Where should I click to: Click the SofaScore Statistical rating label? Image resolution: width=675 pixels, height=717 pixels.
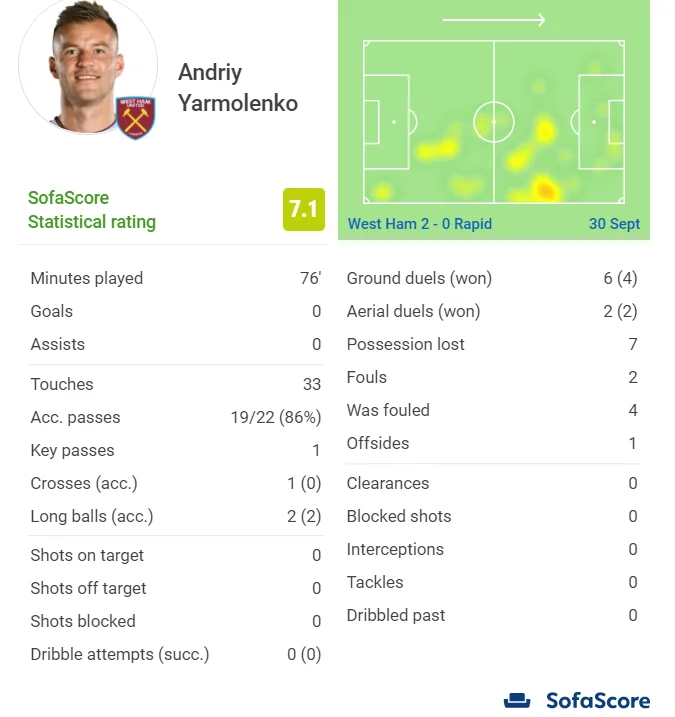[92, 210]
